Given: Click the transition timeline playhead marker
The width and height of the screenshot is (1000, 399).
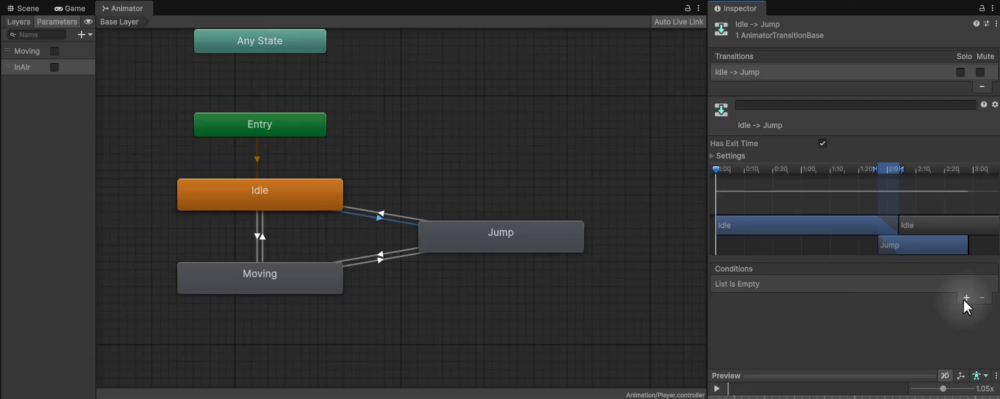Looking at the screenshot, I should [x=716, y=169].
